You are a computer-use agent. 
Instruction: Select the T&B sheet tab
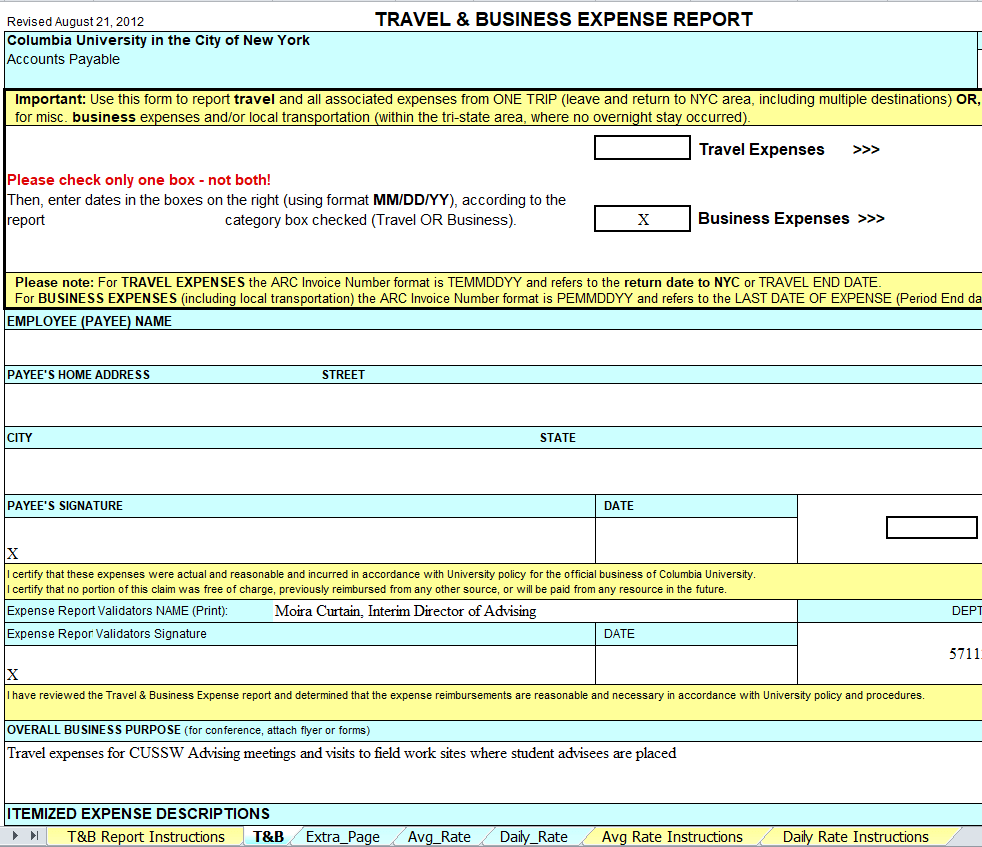pos(268,836)
